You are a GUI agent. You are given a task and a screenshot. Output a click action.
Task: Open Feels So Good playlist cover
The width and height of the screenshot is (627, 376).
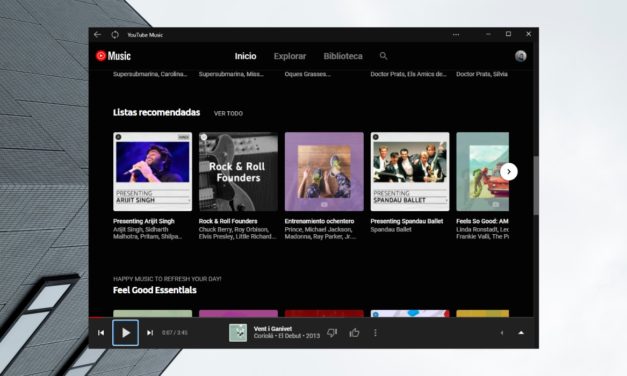(483, 172)
